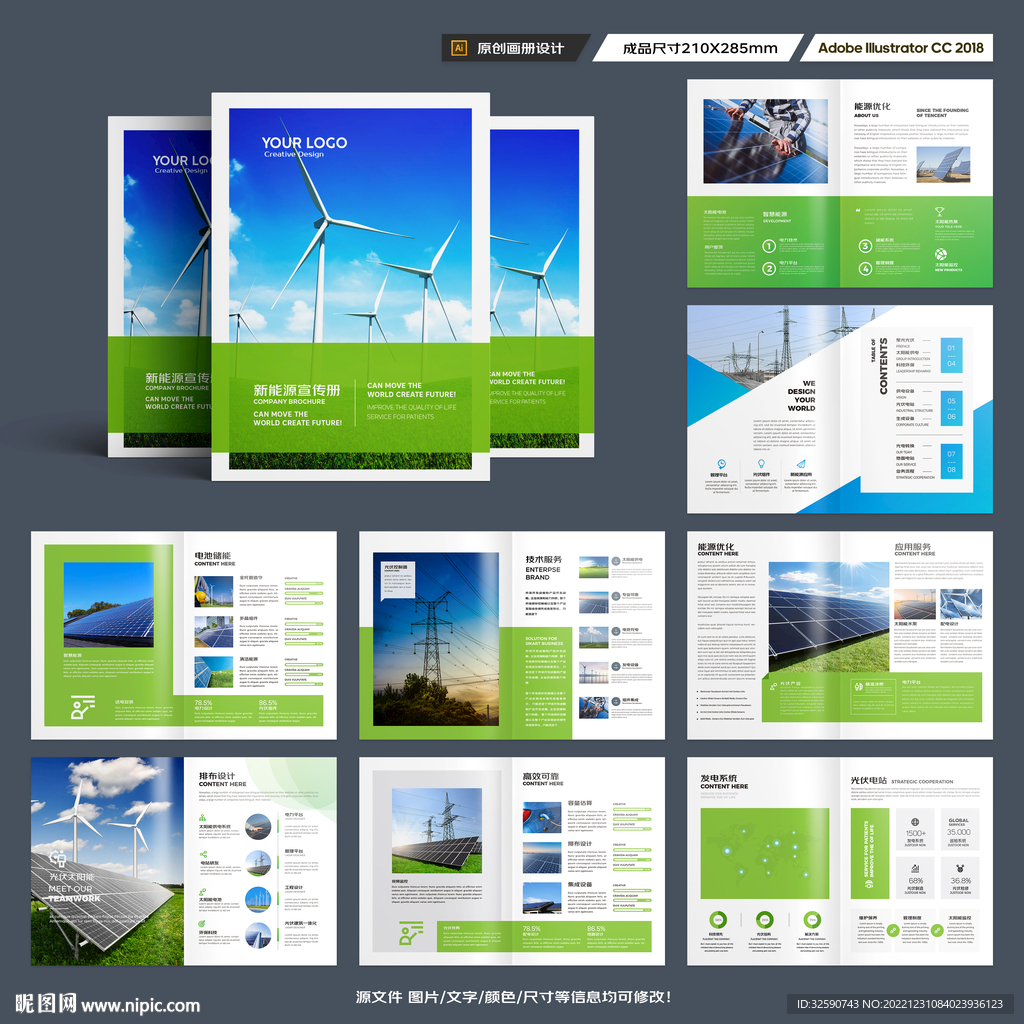Click the green list icon in 高效可靠 spread
The image size is (1024, 1024).
tap(411, 933)
